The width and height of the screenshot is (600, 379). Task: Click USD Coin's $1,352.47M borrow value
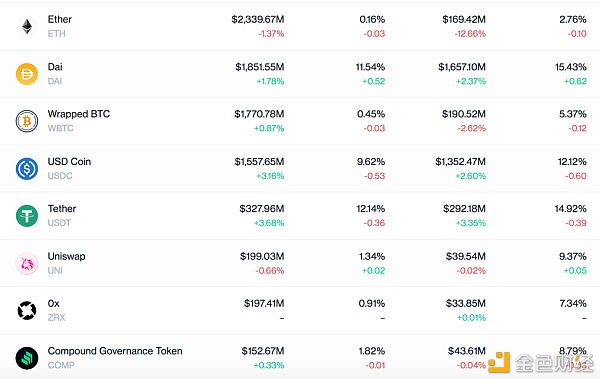460,162
